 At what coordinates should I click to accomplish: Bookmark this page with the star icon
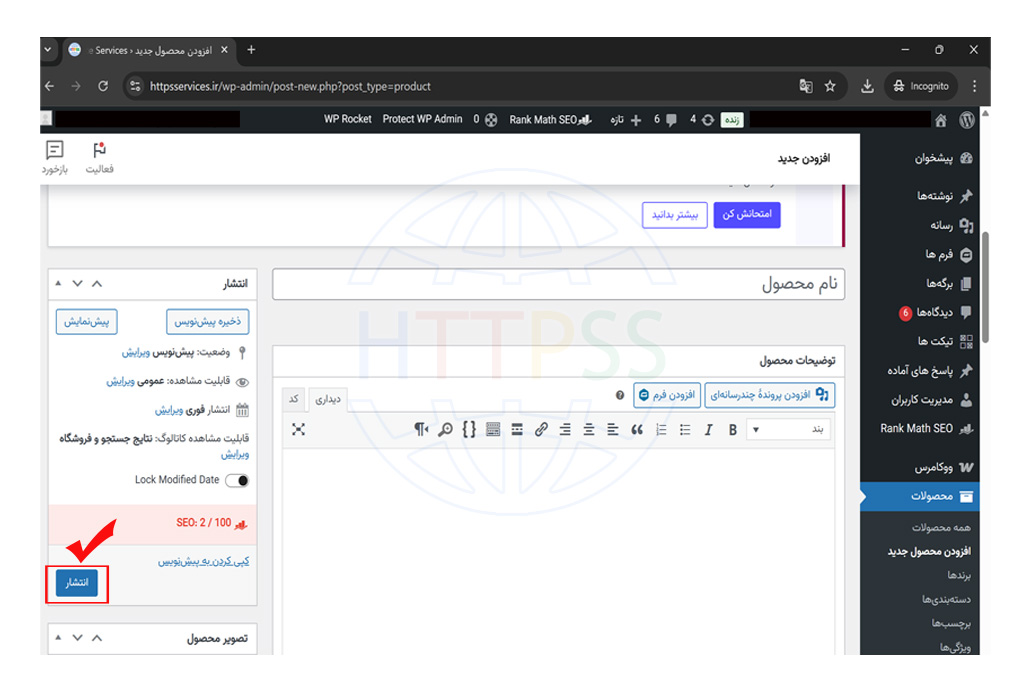pyautogui.click(x=830, y=86)
